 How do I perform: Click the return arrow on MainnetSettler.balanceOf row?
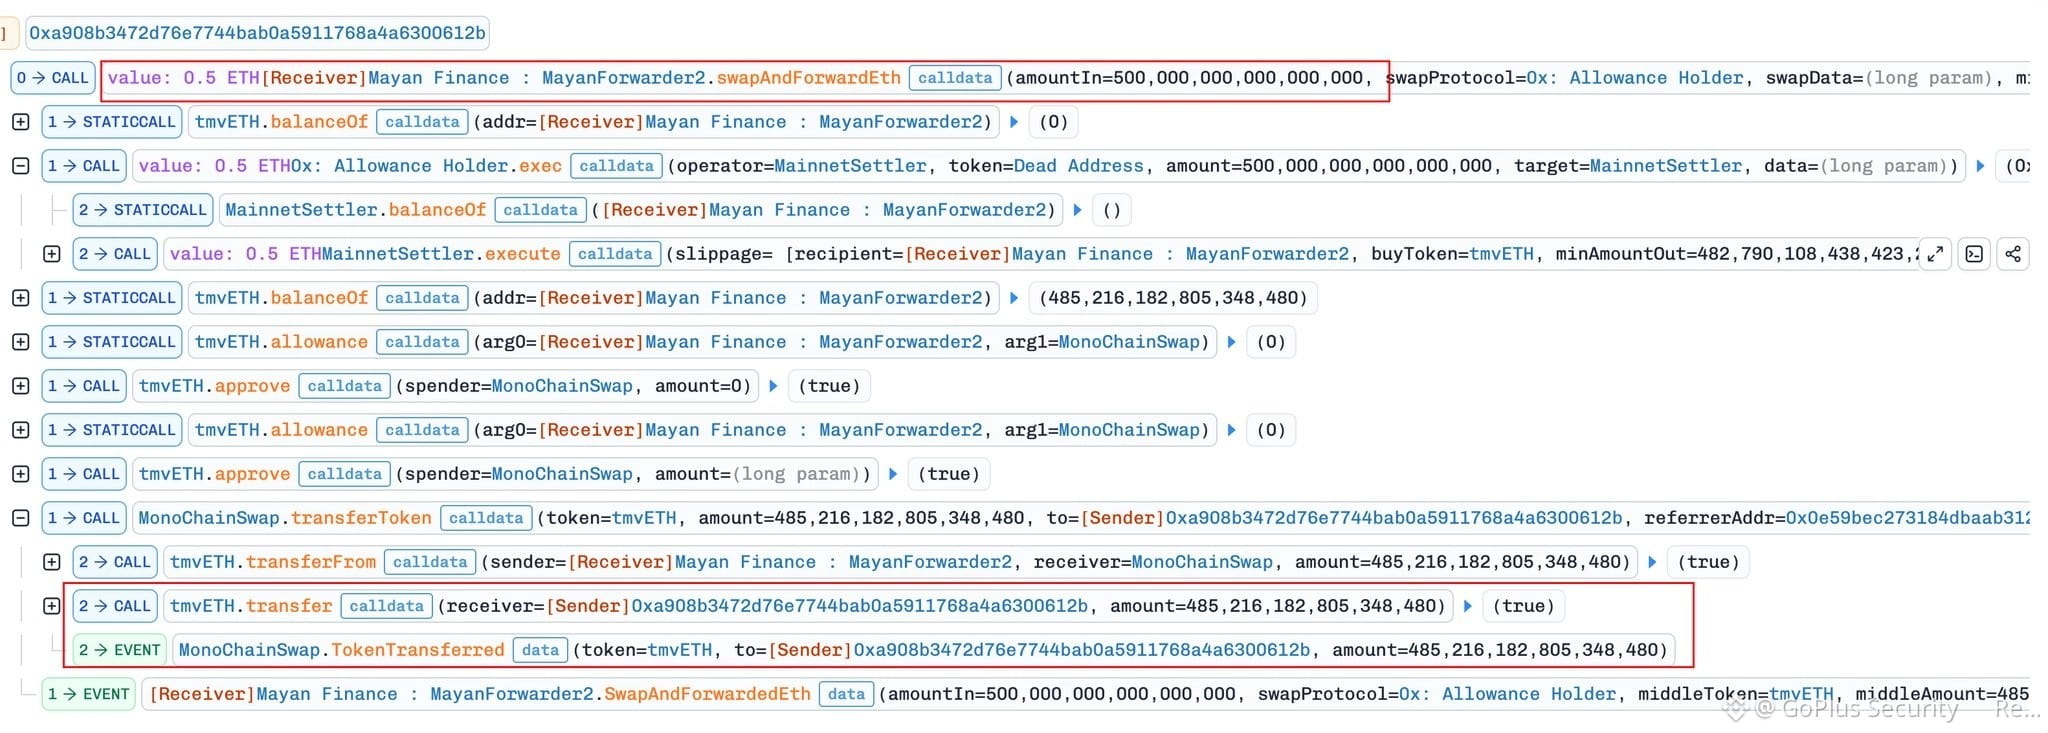[1077, 210]
